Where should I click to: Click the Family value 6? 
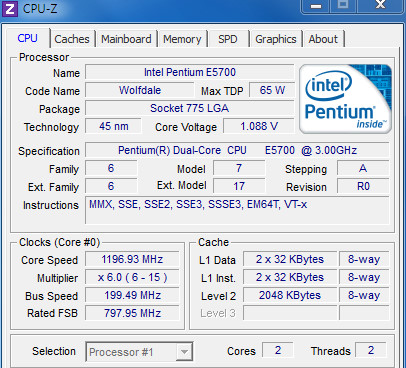(111, 168)
